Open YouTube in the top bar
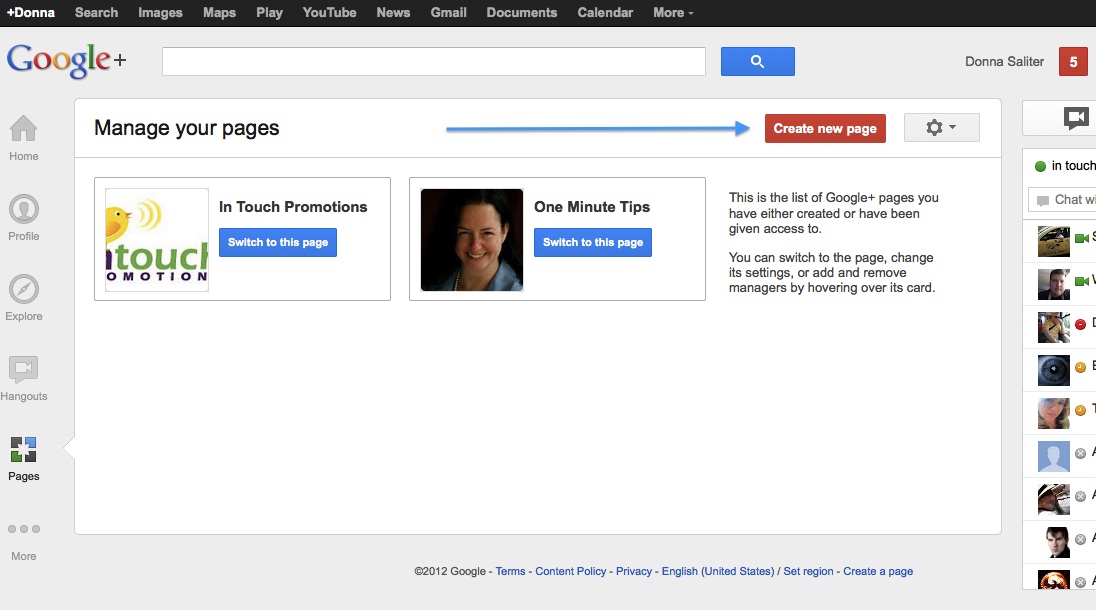The image size is (1096, 610). click(329, 13)
